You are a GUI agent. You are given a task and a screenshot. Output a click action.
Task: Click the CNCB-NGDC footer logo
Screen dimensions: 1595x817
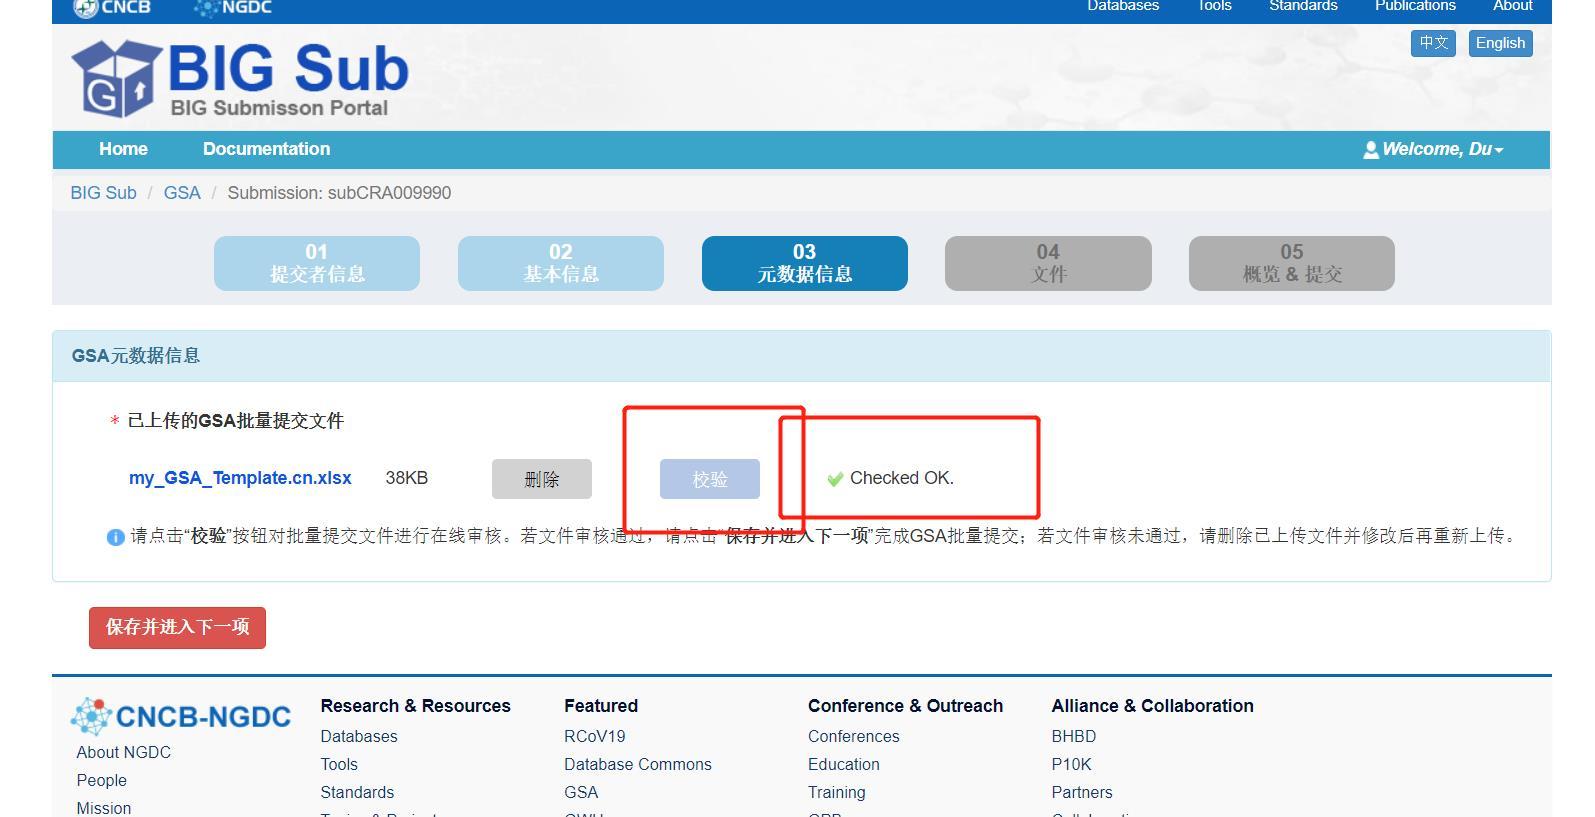click(181, 716)
